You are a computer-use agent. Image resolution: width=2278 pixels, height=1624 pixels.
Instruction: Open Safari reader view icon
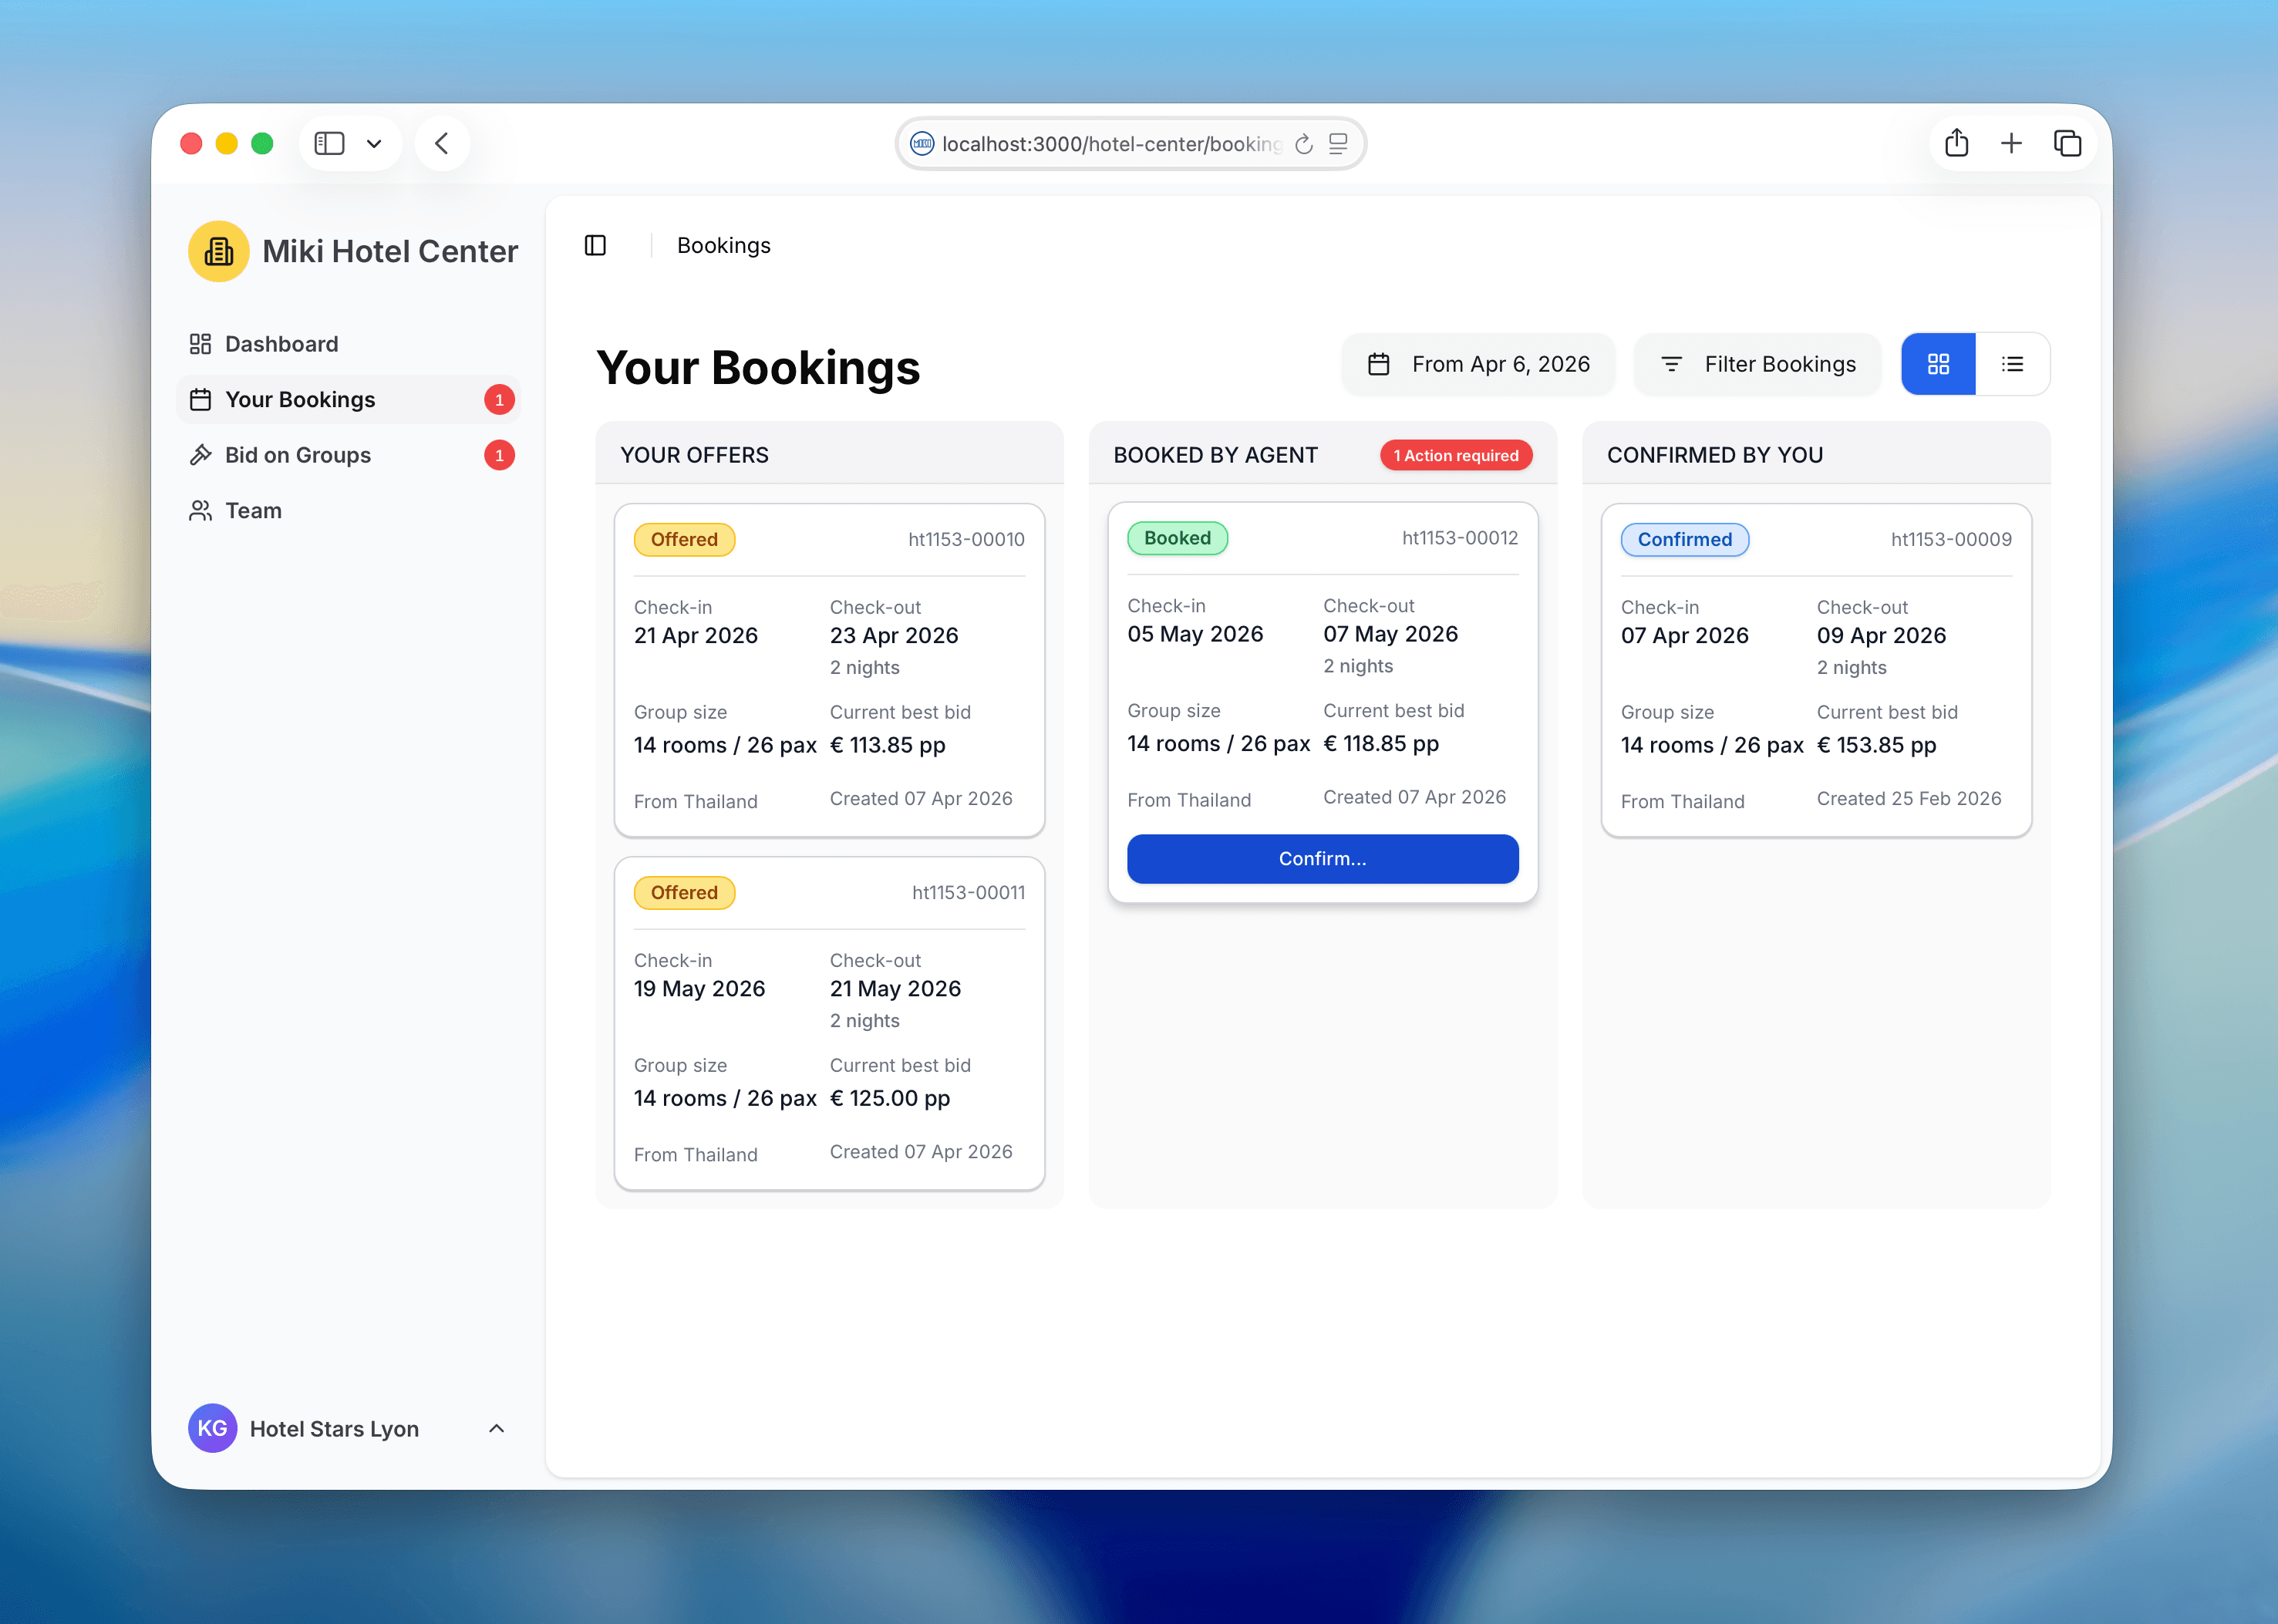pos(1338,144)
